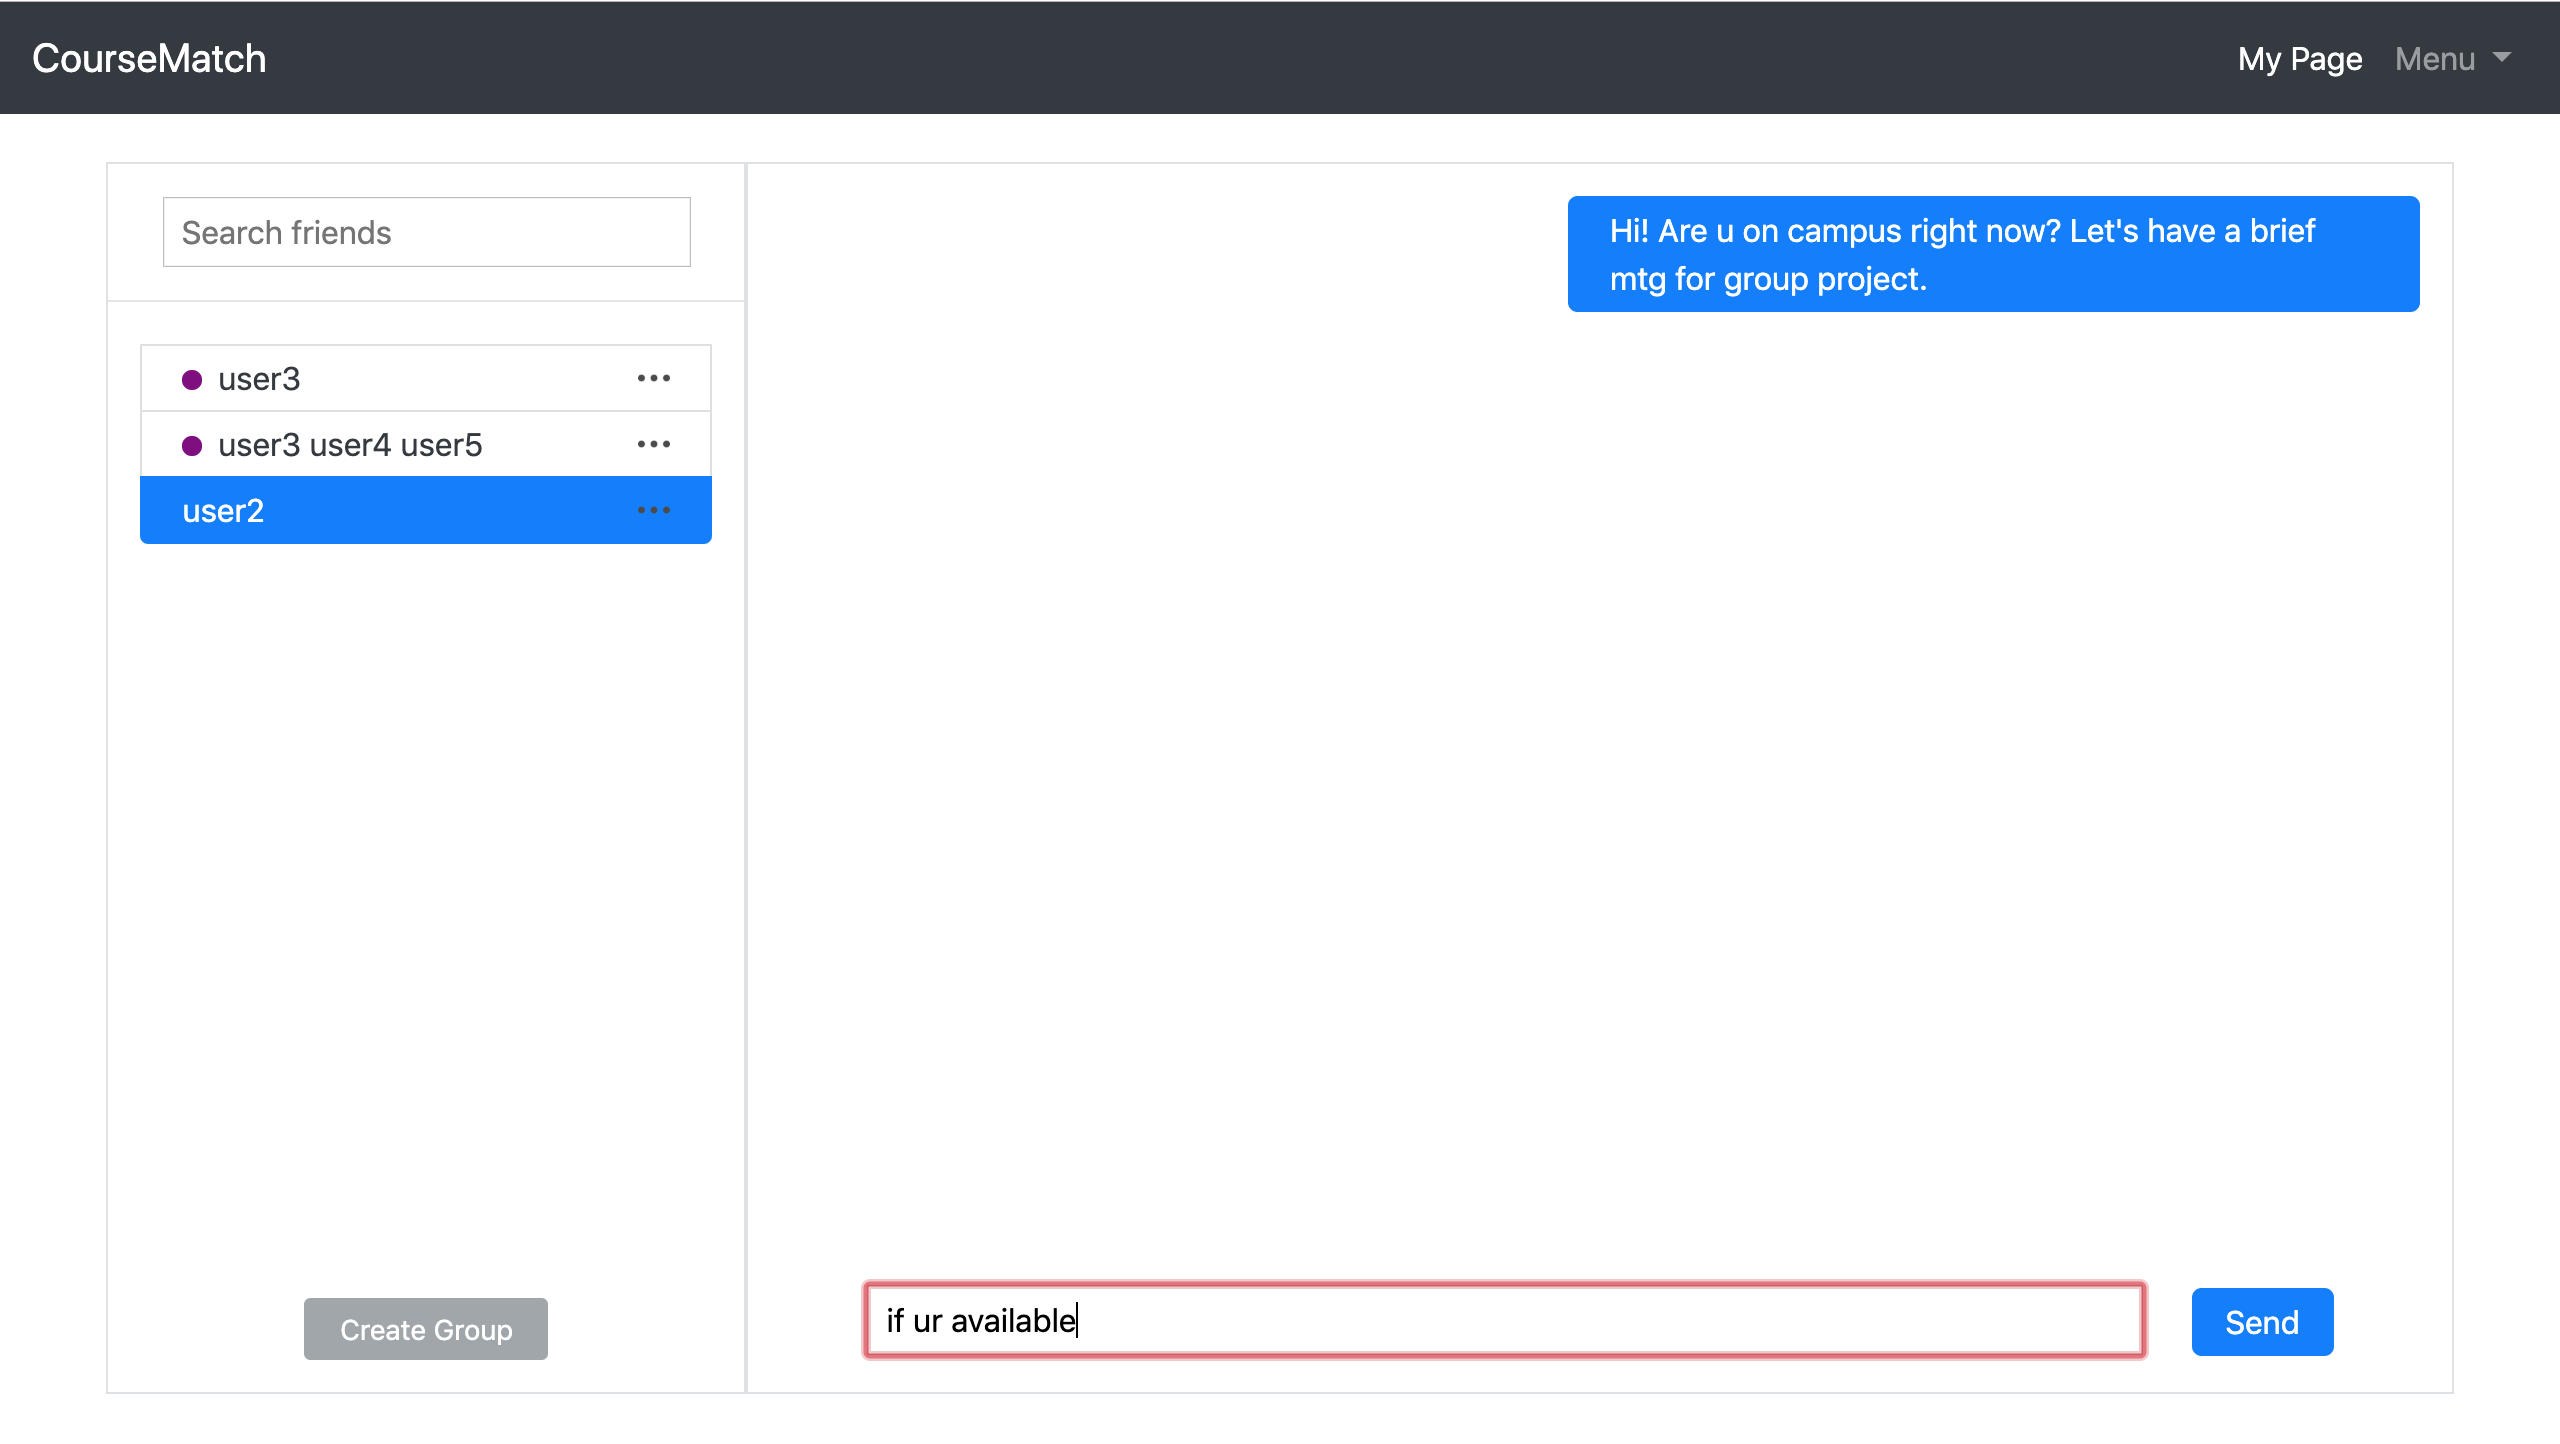The width and height of the screenshot is (2560, 1444).
Task: Go to My Page
Action: pos(2299,59)
